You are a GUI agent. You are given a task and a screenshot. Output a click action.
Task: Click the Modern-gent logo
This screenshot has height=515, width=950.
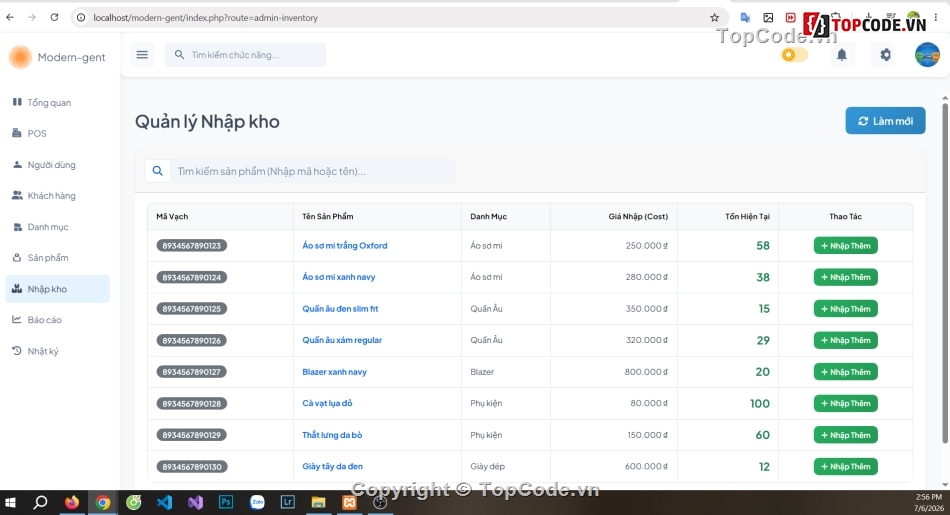[x=57, y=57]
